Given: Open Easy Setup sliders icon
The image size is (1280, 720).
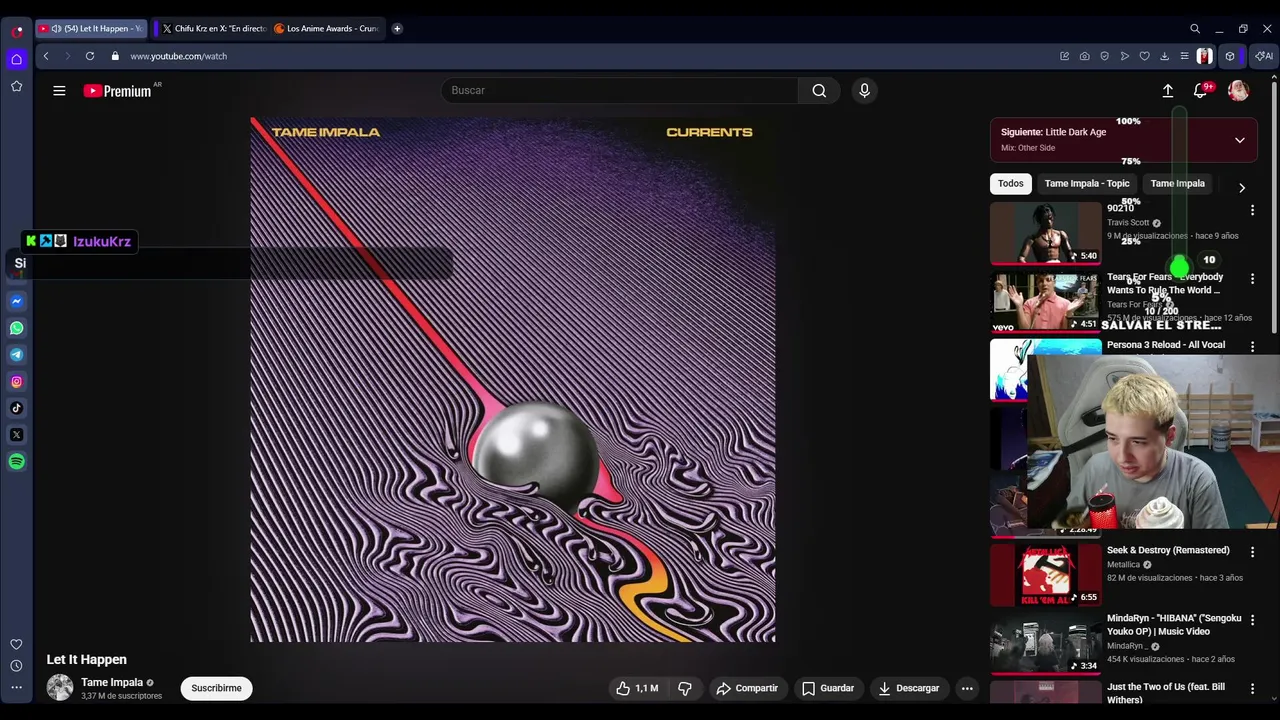Looking at the screenshot, I should pyautogui.click(x=1185, y=56).
